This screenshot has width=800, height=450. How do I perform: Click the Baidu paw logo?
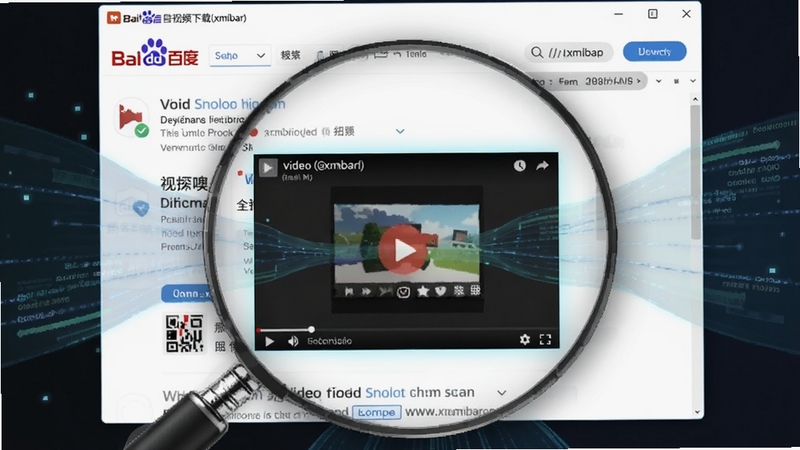pyautogui.click(x=154, y=52)
